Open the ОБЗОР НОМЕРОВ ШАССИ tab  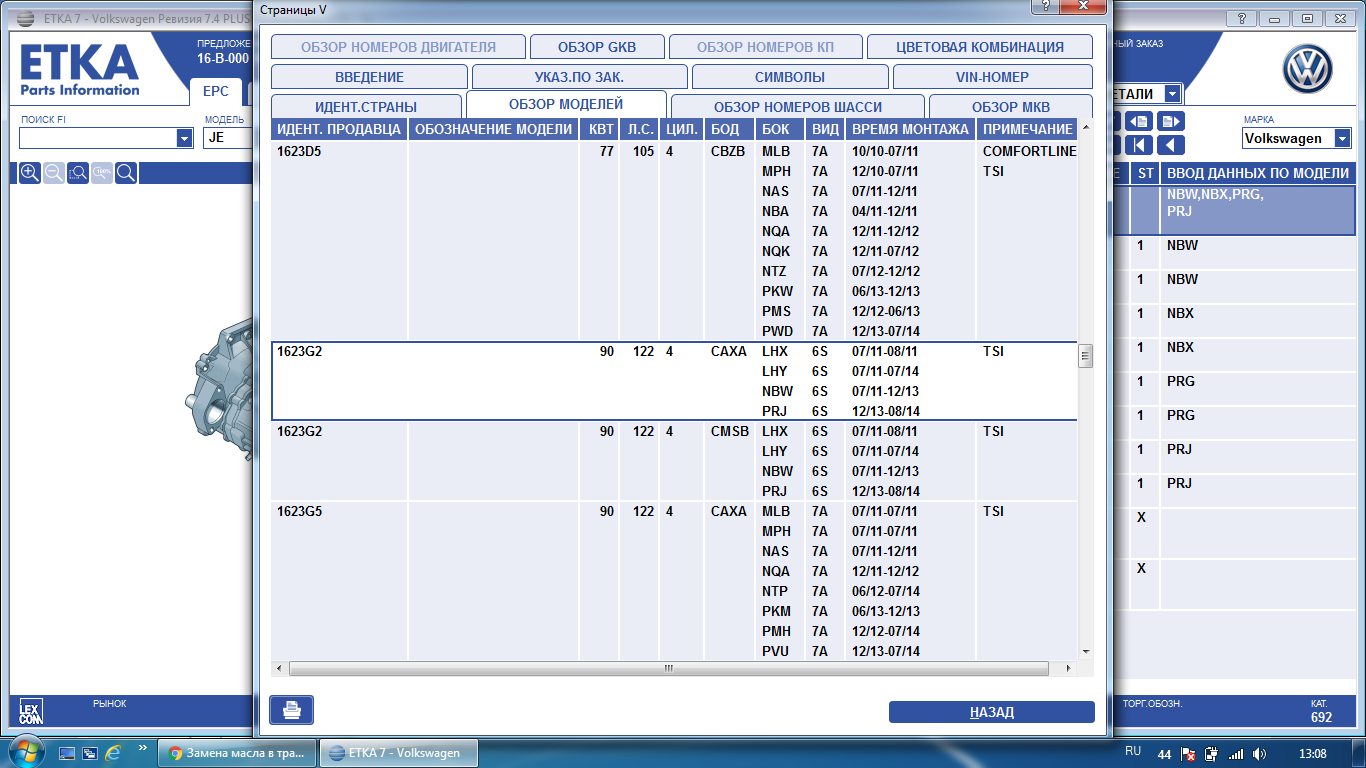click(798, 106)
